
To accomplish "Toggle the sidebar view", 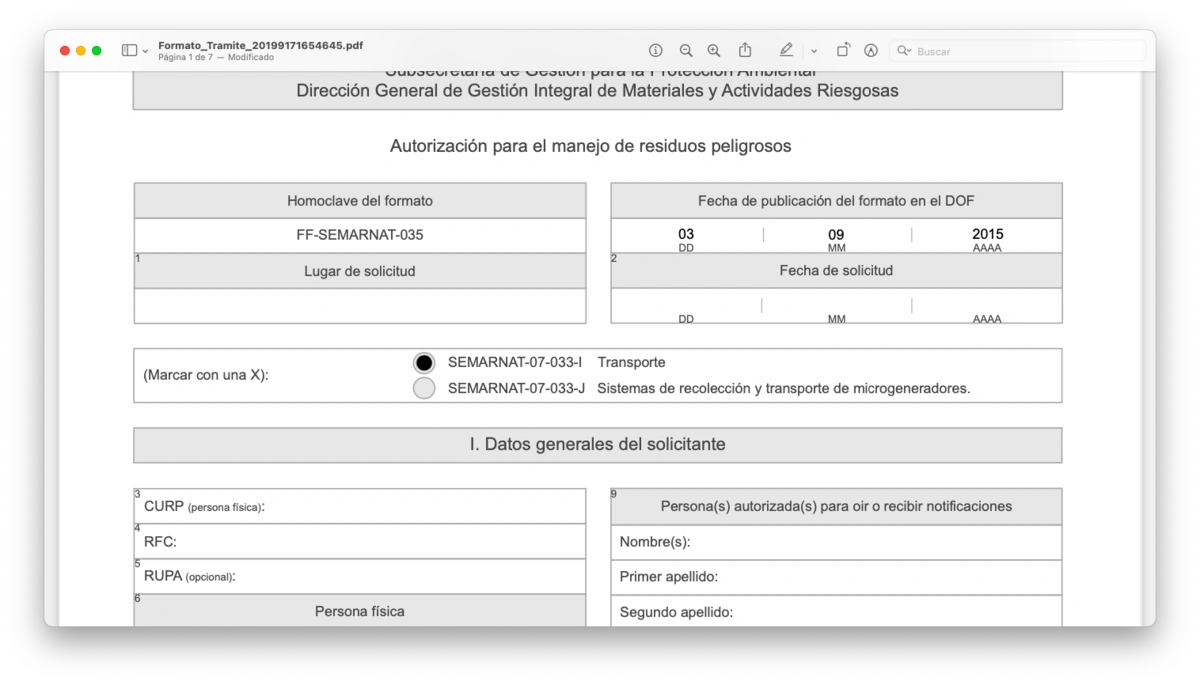I will click(x=127, y=50).
